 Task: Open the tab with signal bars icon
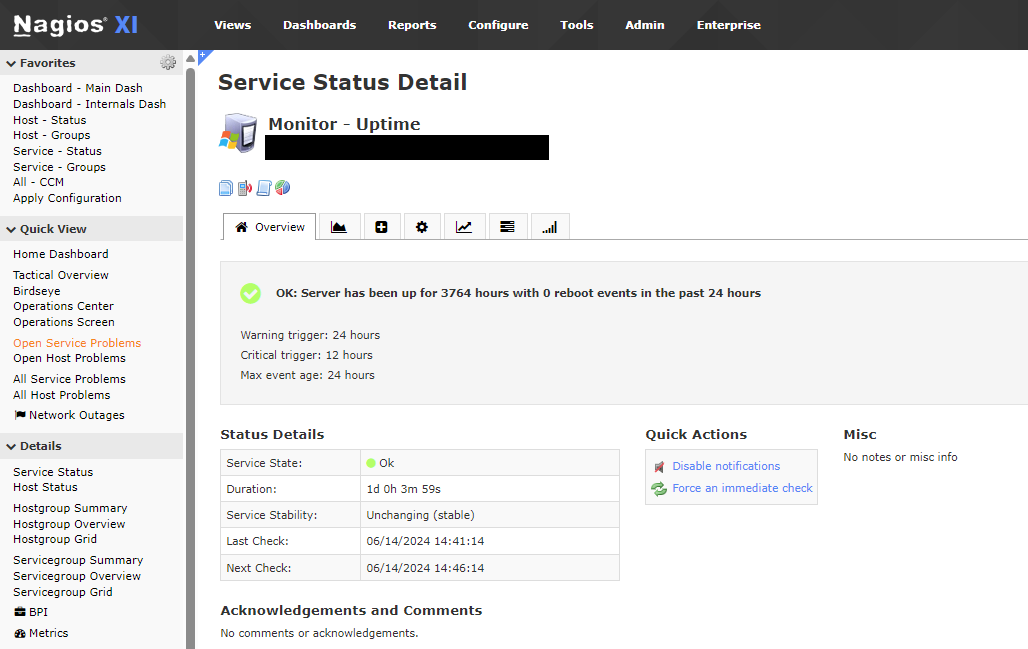(549, 227)
